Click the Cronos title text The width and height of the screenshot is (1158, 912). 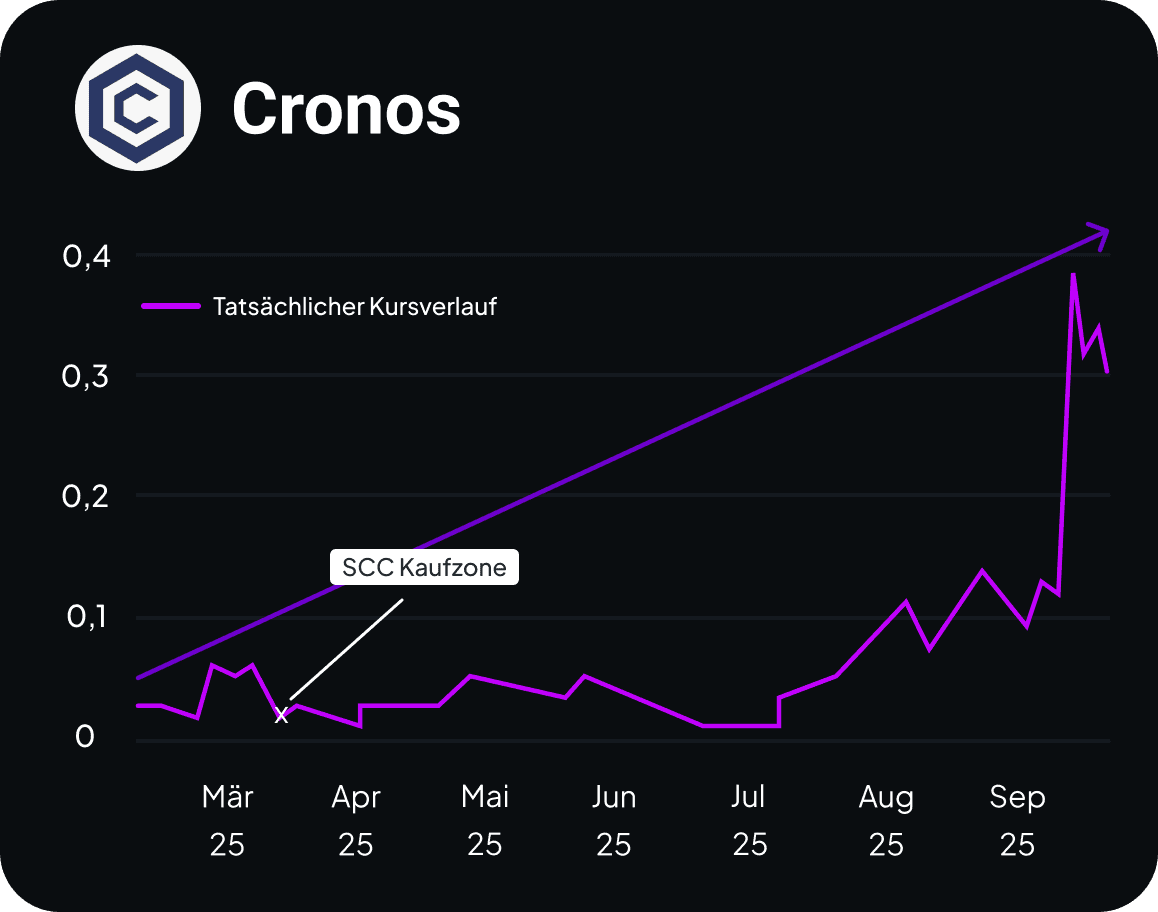pos(346,109)
